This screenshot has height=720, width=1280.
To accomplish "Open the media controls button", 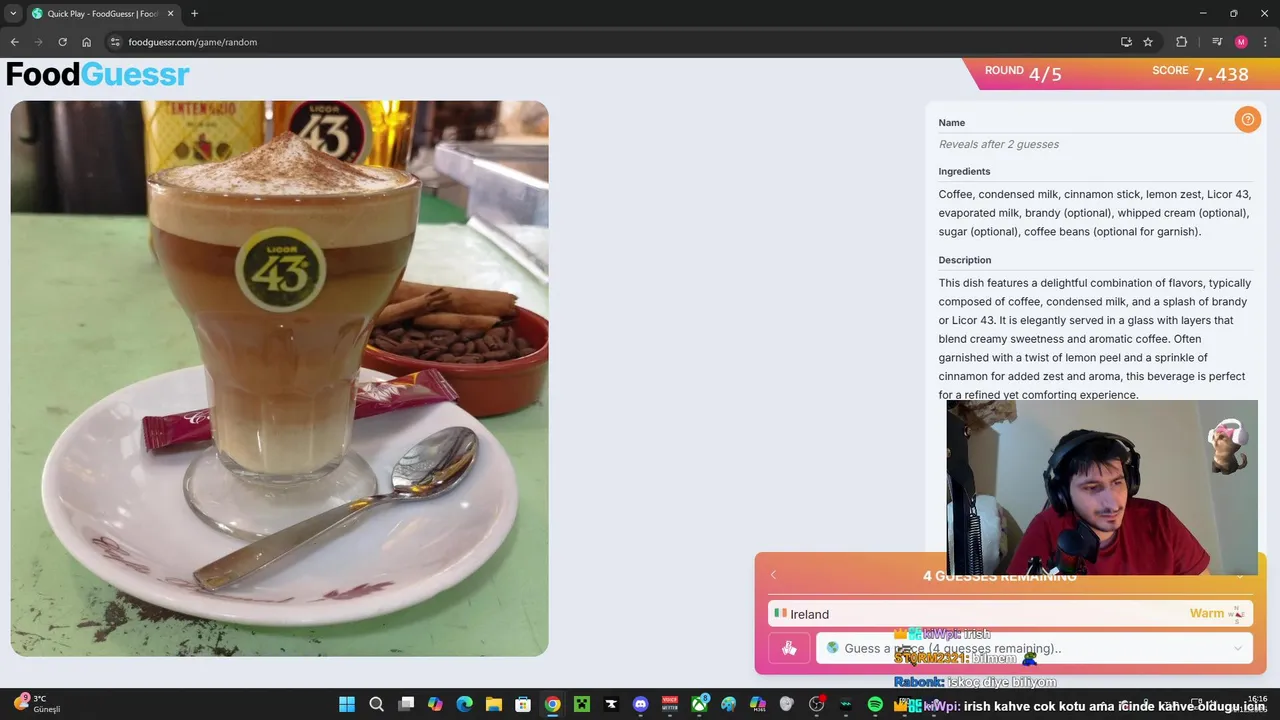I will click(1217, 42).
